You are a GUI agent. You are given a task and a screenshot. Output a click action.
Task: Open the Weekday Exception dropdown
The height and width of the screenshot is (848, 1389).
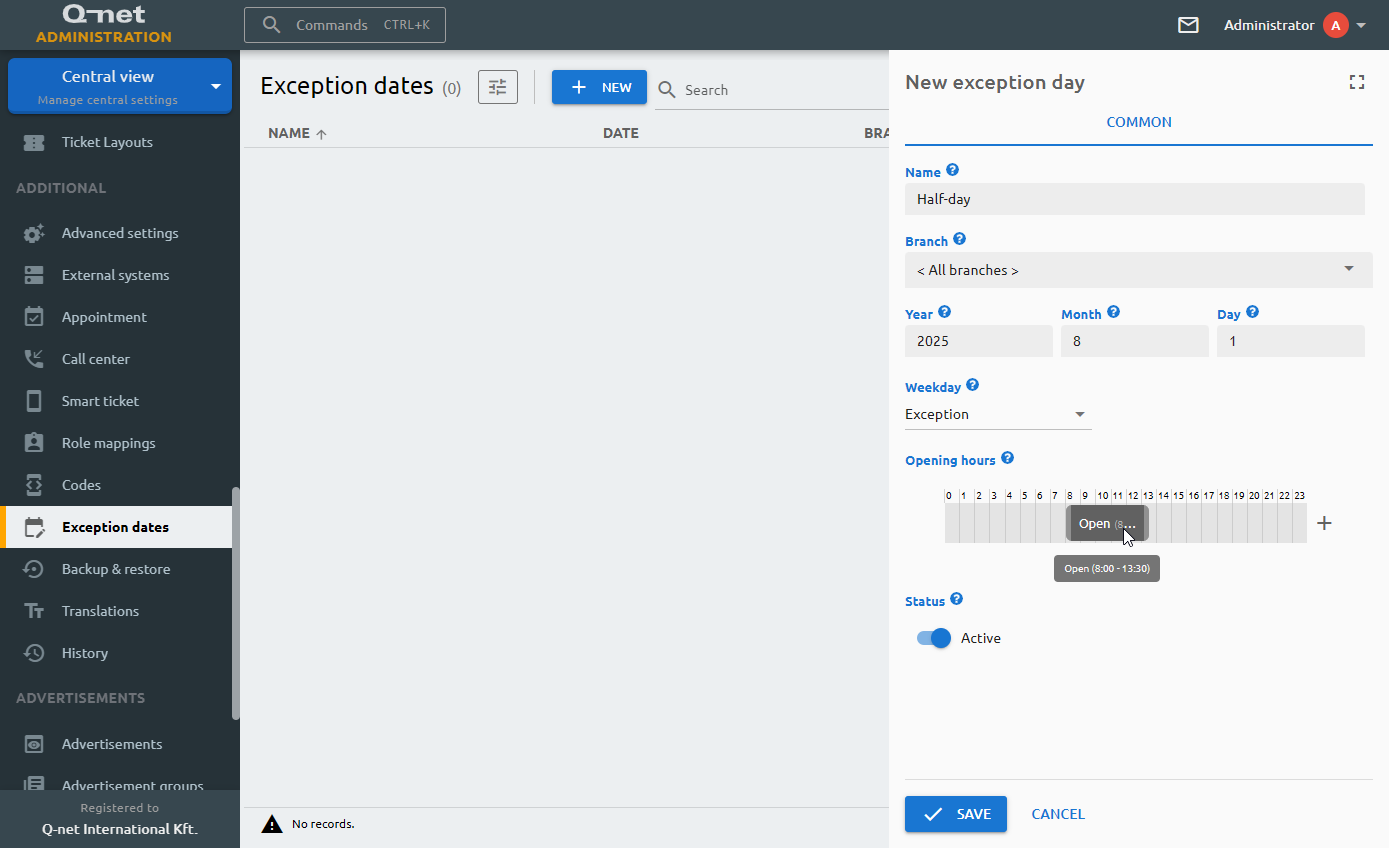[998, 414]
